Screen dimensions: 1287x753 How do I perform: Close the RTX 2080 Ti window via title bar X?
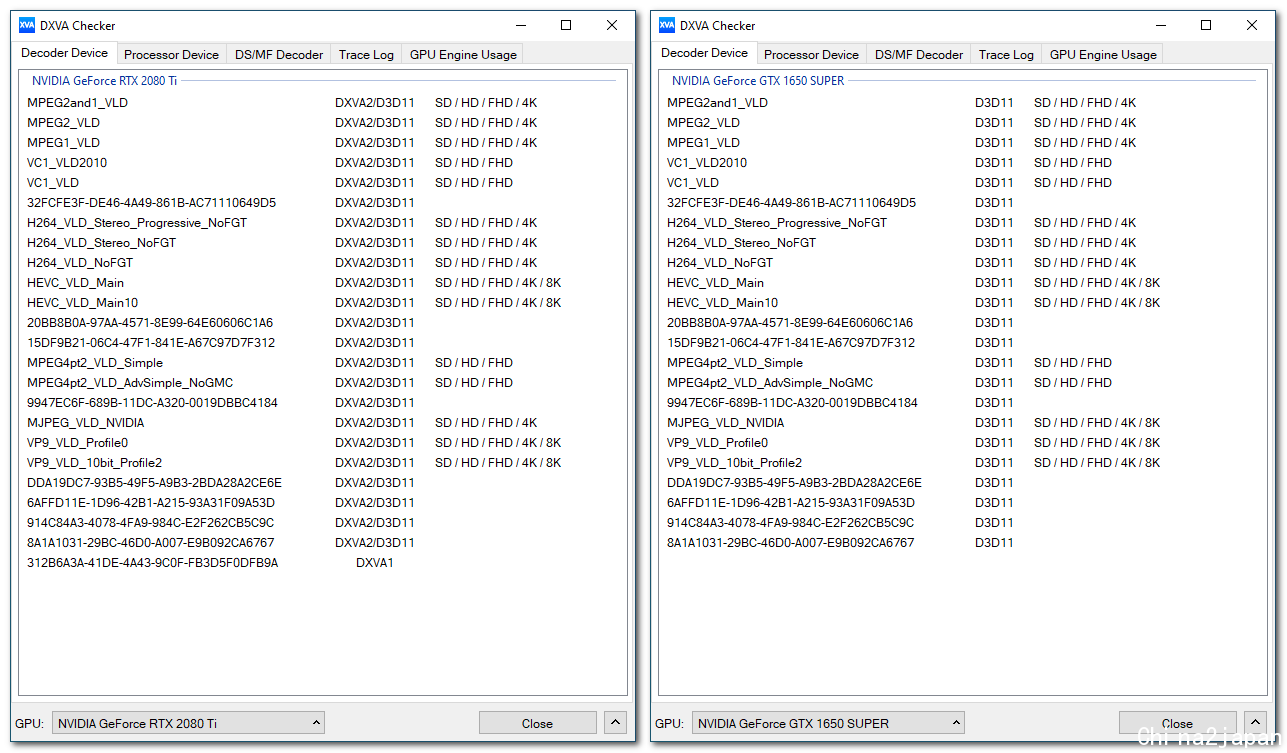[x=612, y=25]
